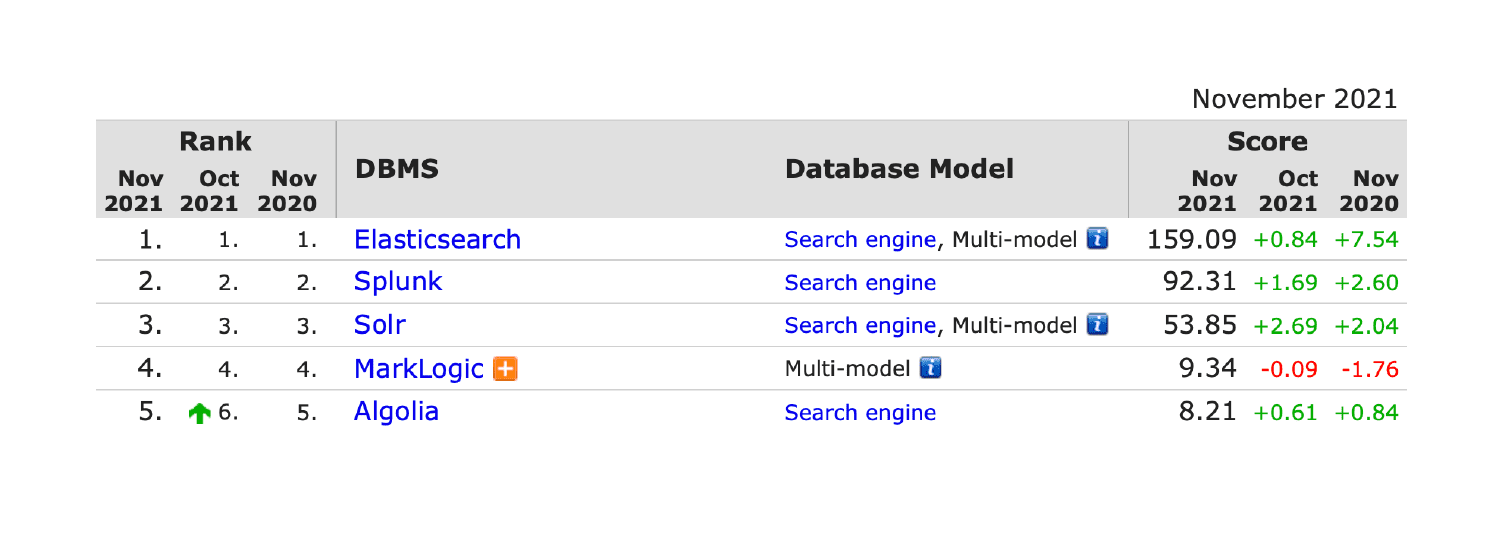1501x545 pixels.
Task: Click the Rank header
Action: click(x=215, y=142)
